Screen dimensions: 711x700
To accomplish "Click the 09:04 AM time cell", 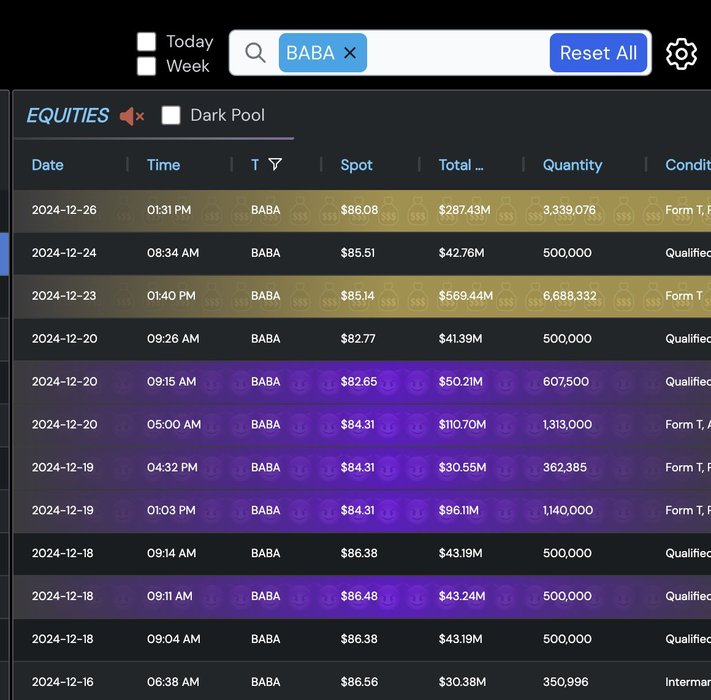I will [173, 639].
